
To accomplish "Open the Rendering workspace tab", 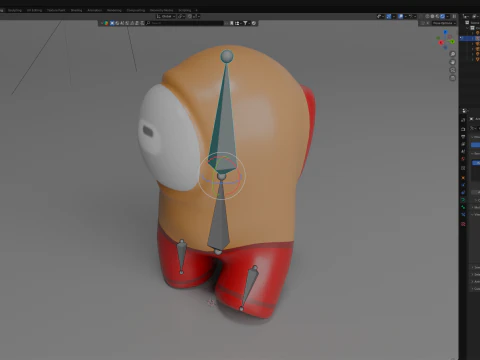I will (x=114, y=10).
